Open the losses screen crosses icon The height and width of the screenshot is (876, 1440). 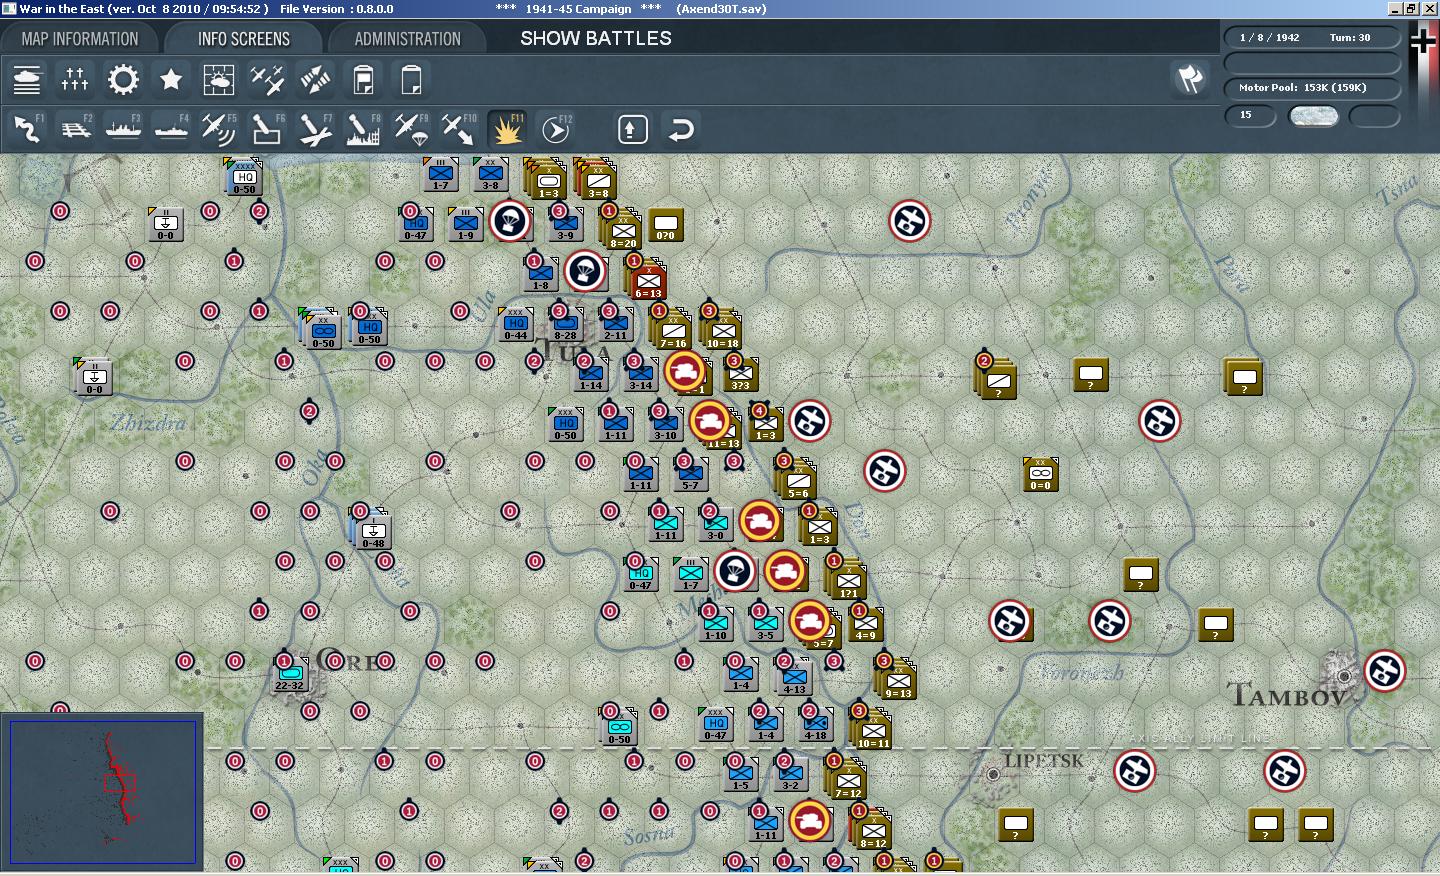(x=75, y=79)
